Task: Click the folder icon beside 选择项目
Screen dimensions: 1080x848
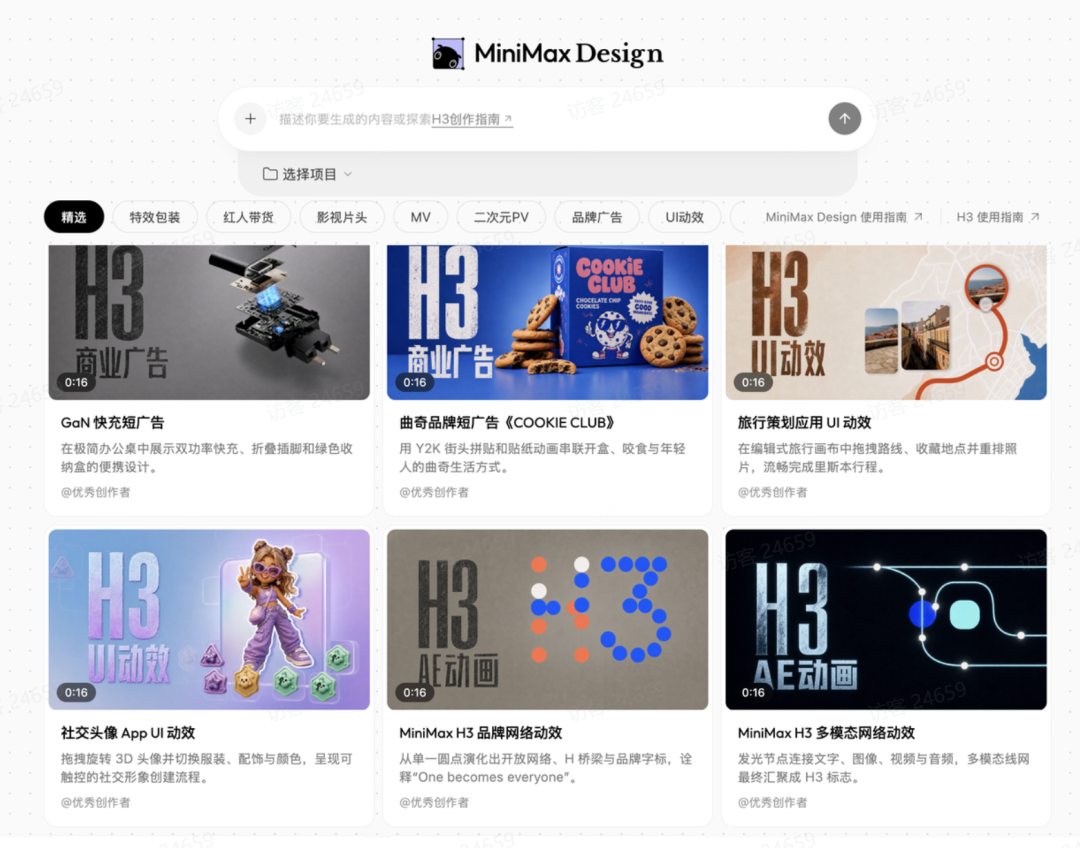Action: tap(270, 174)
